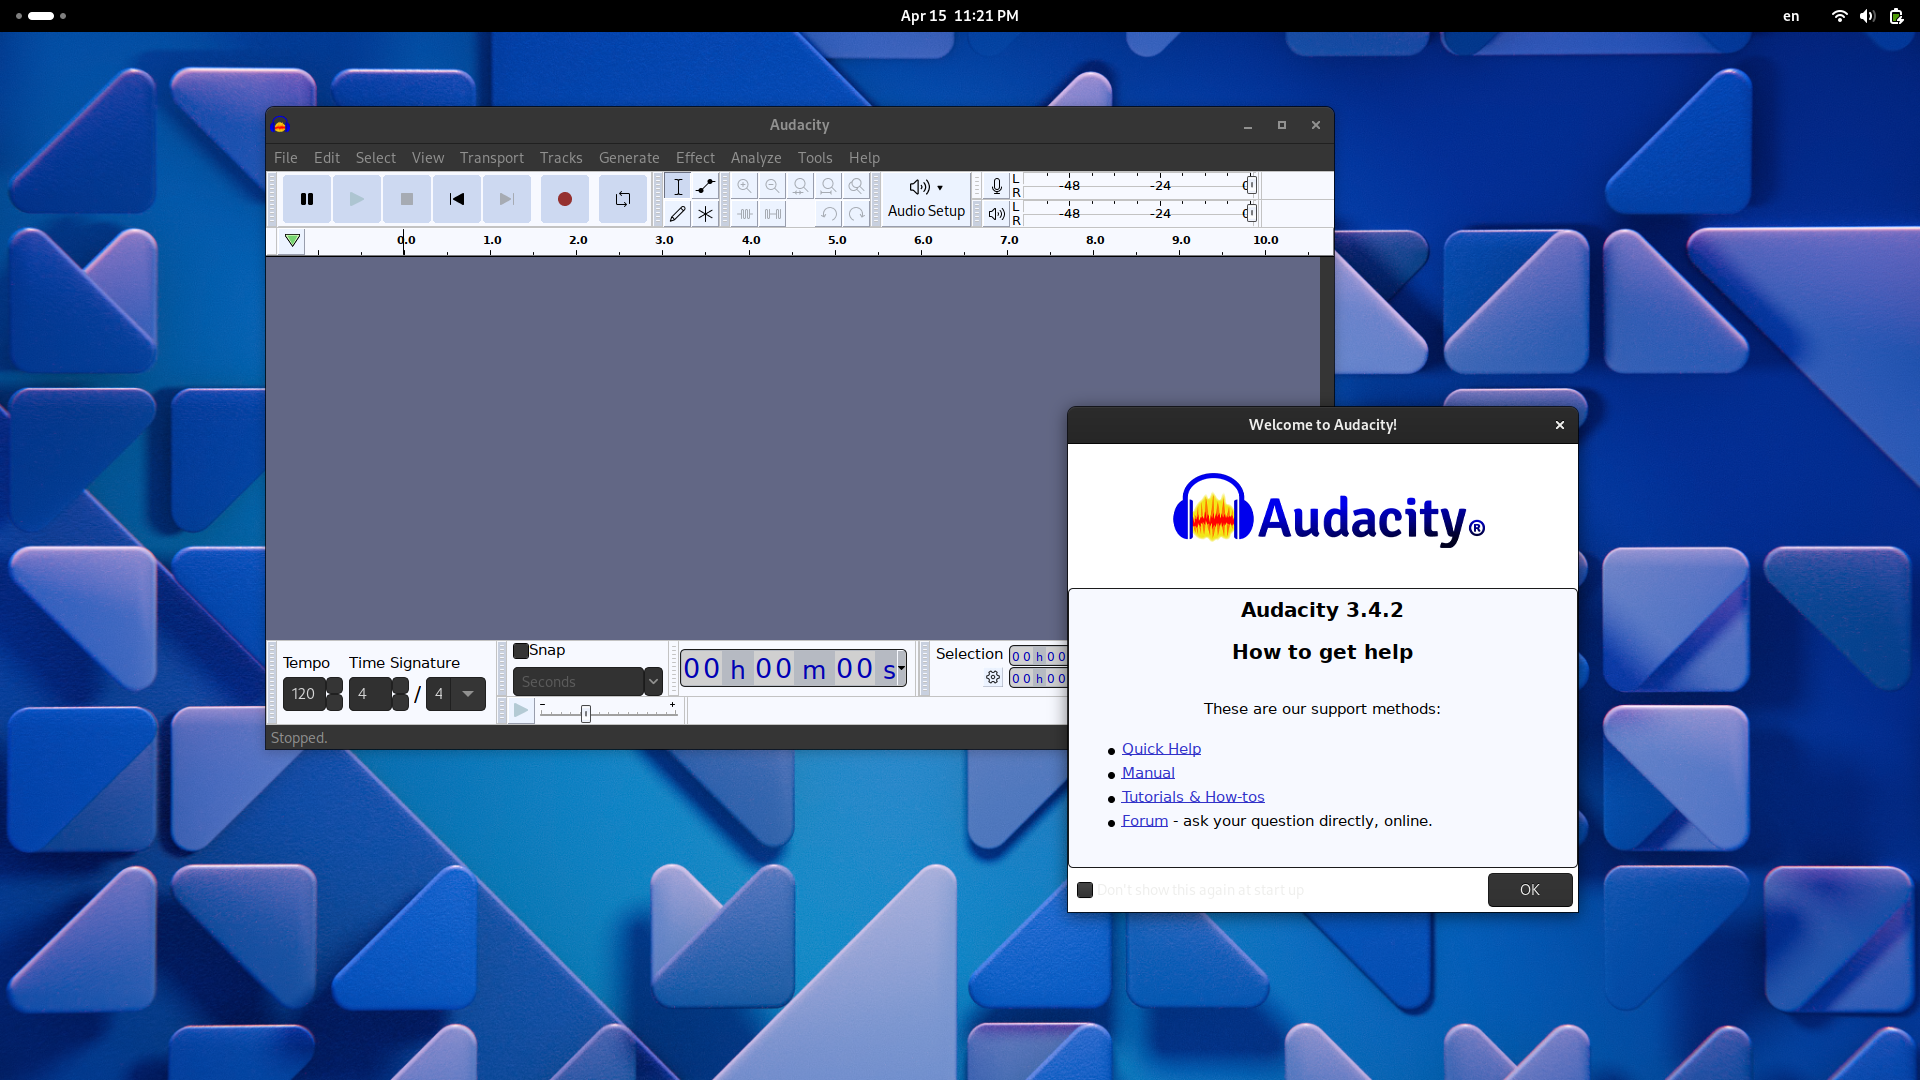Click the Redo arrow icon

pos(857,213)
